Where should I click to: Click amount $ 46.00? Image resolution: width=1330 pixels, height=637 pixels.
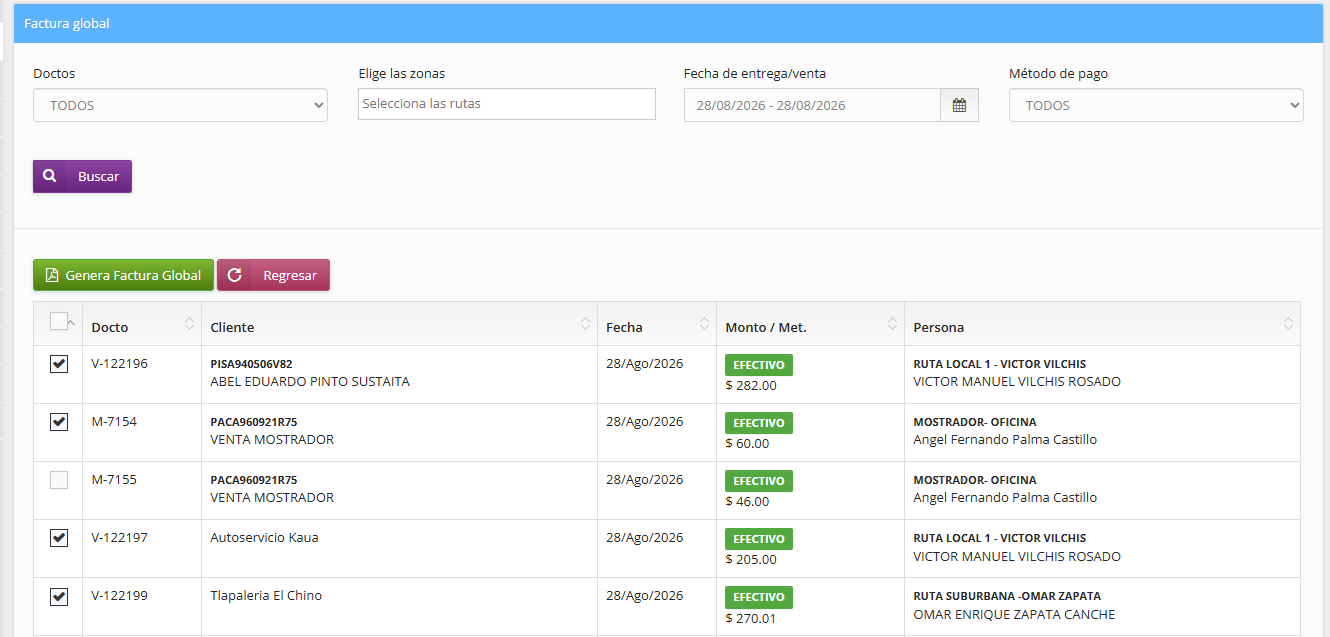click(x=747, y=502)
